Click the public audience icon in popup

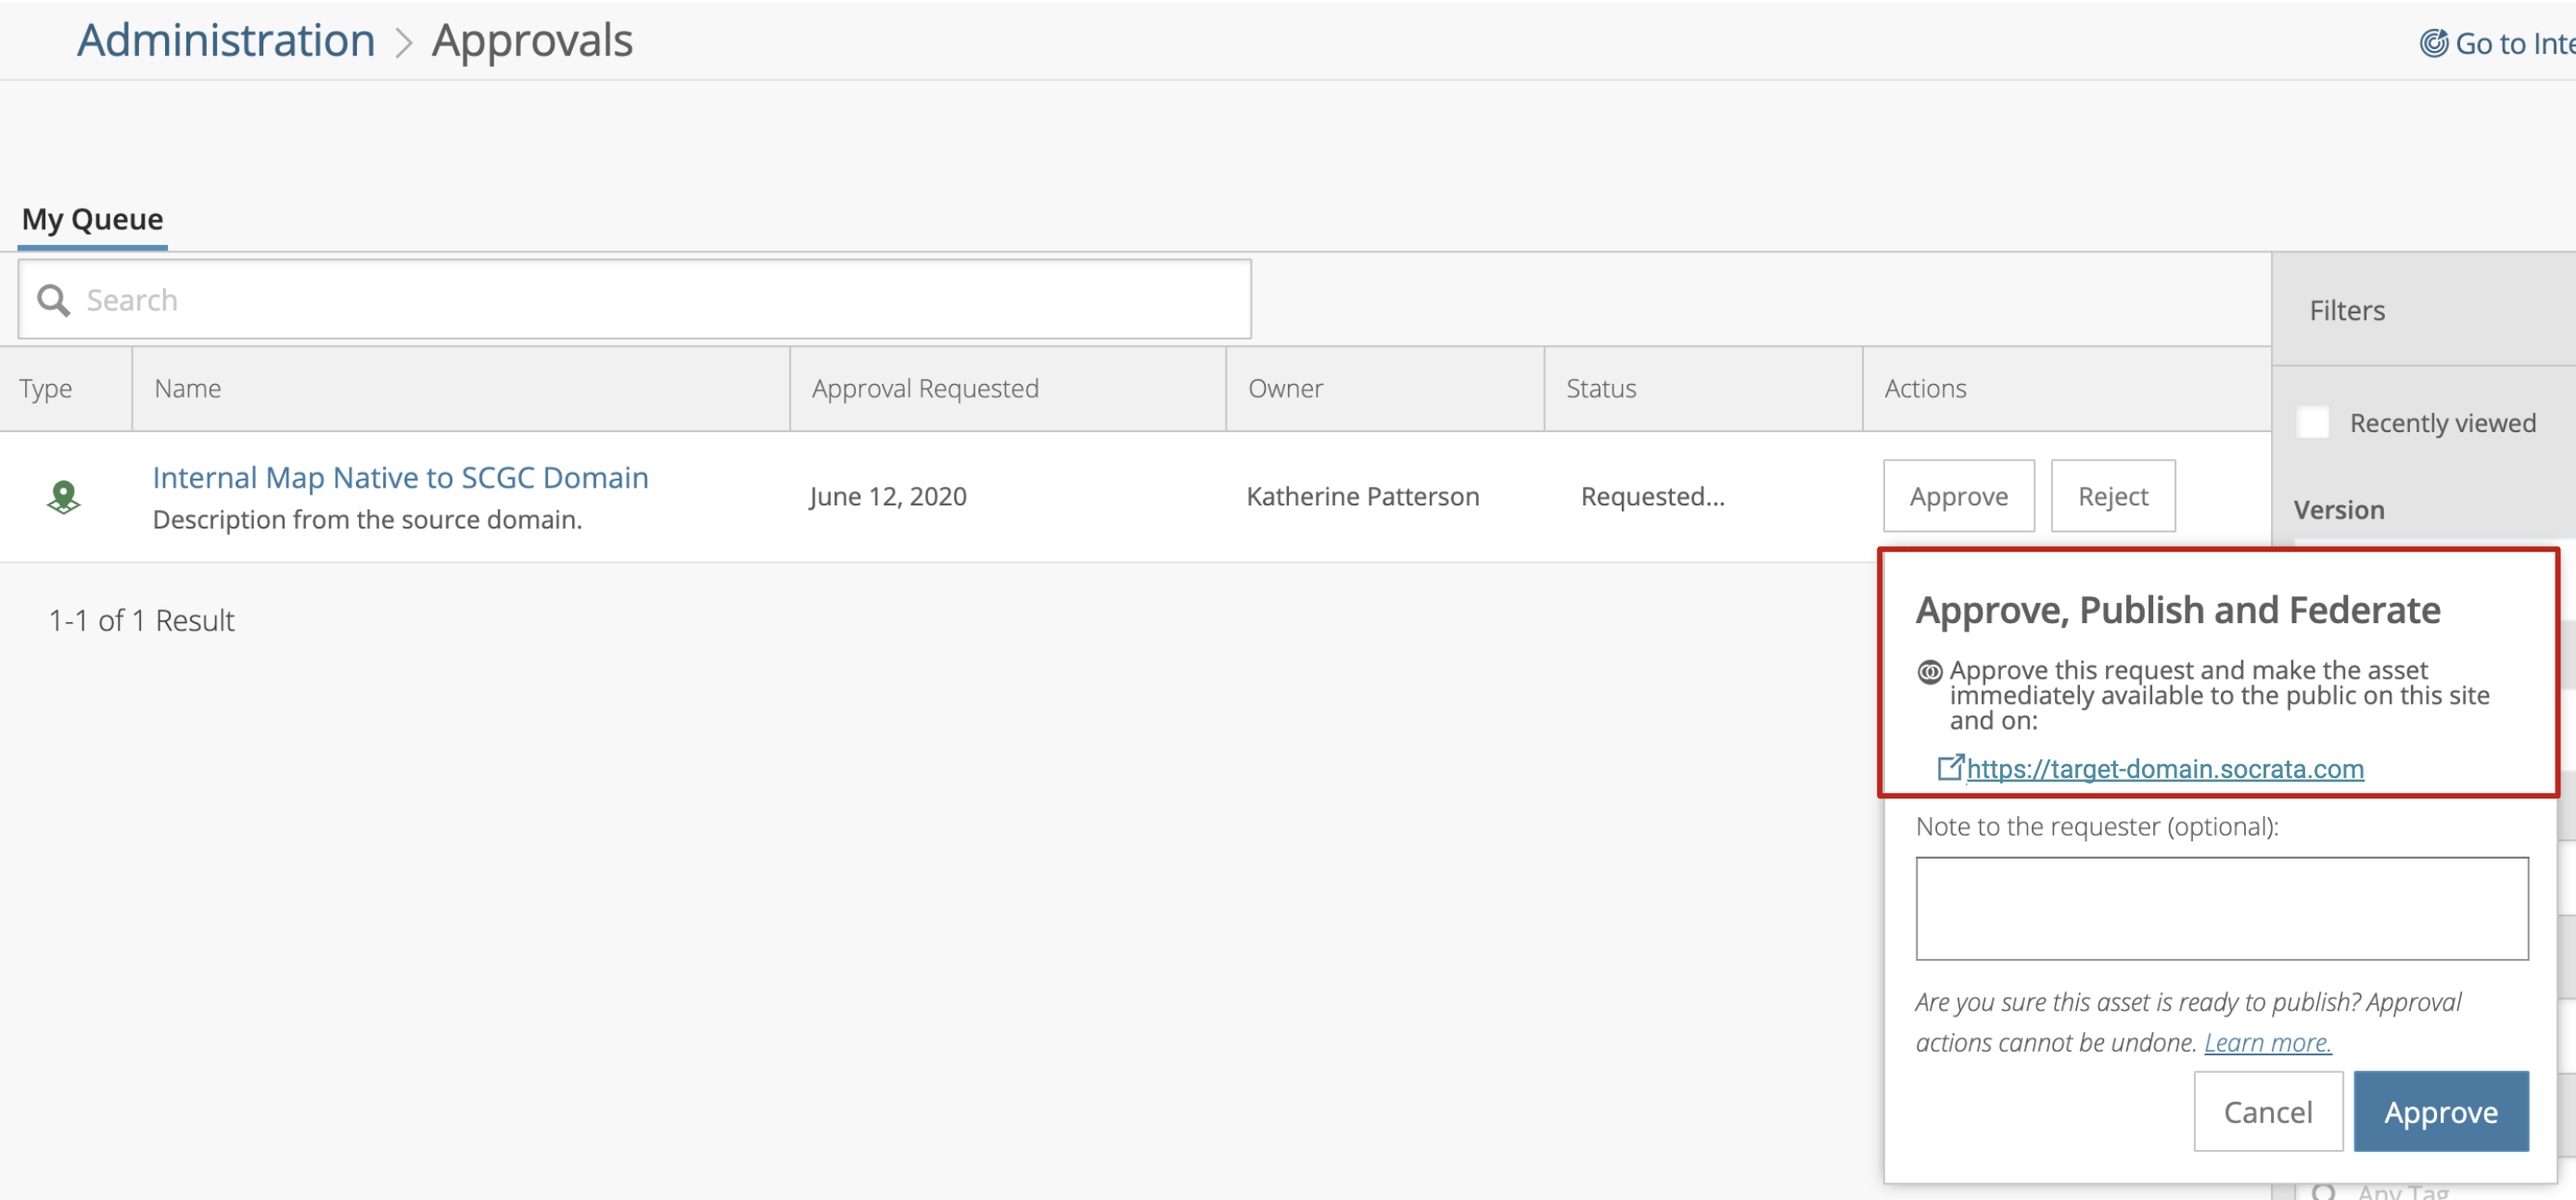[x=1930, y=672]
